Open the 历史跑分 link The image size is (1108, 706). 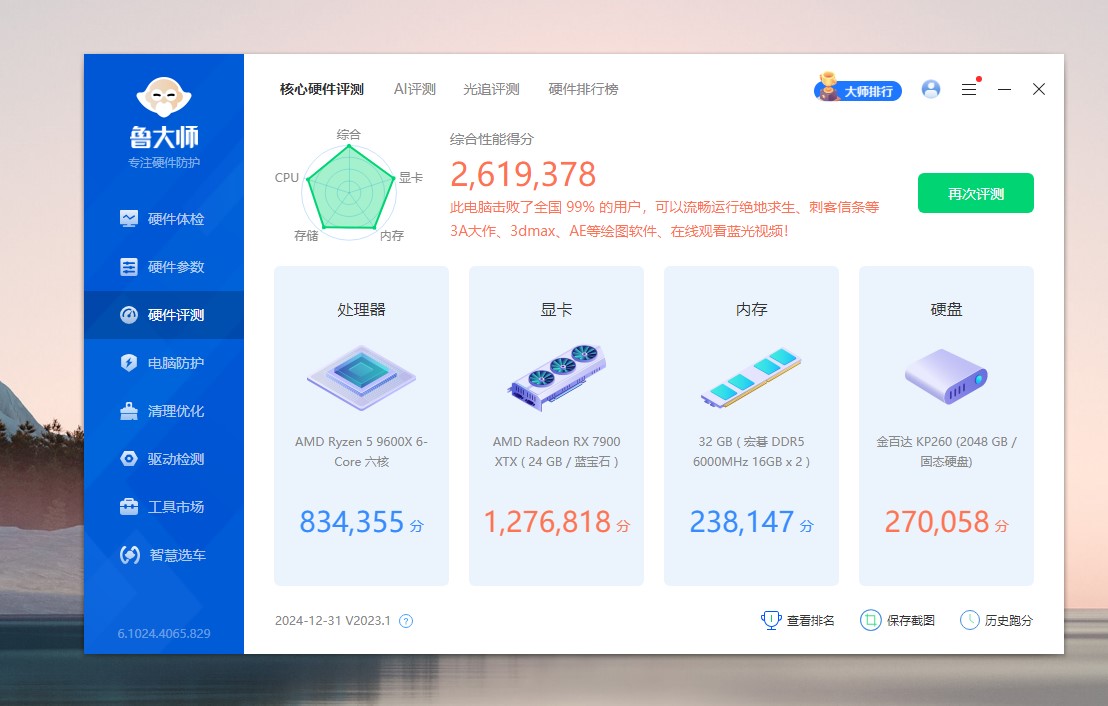(1008, 620)
